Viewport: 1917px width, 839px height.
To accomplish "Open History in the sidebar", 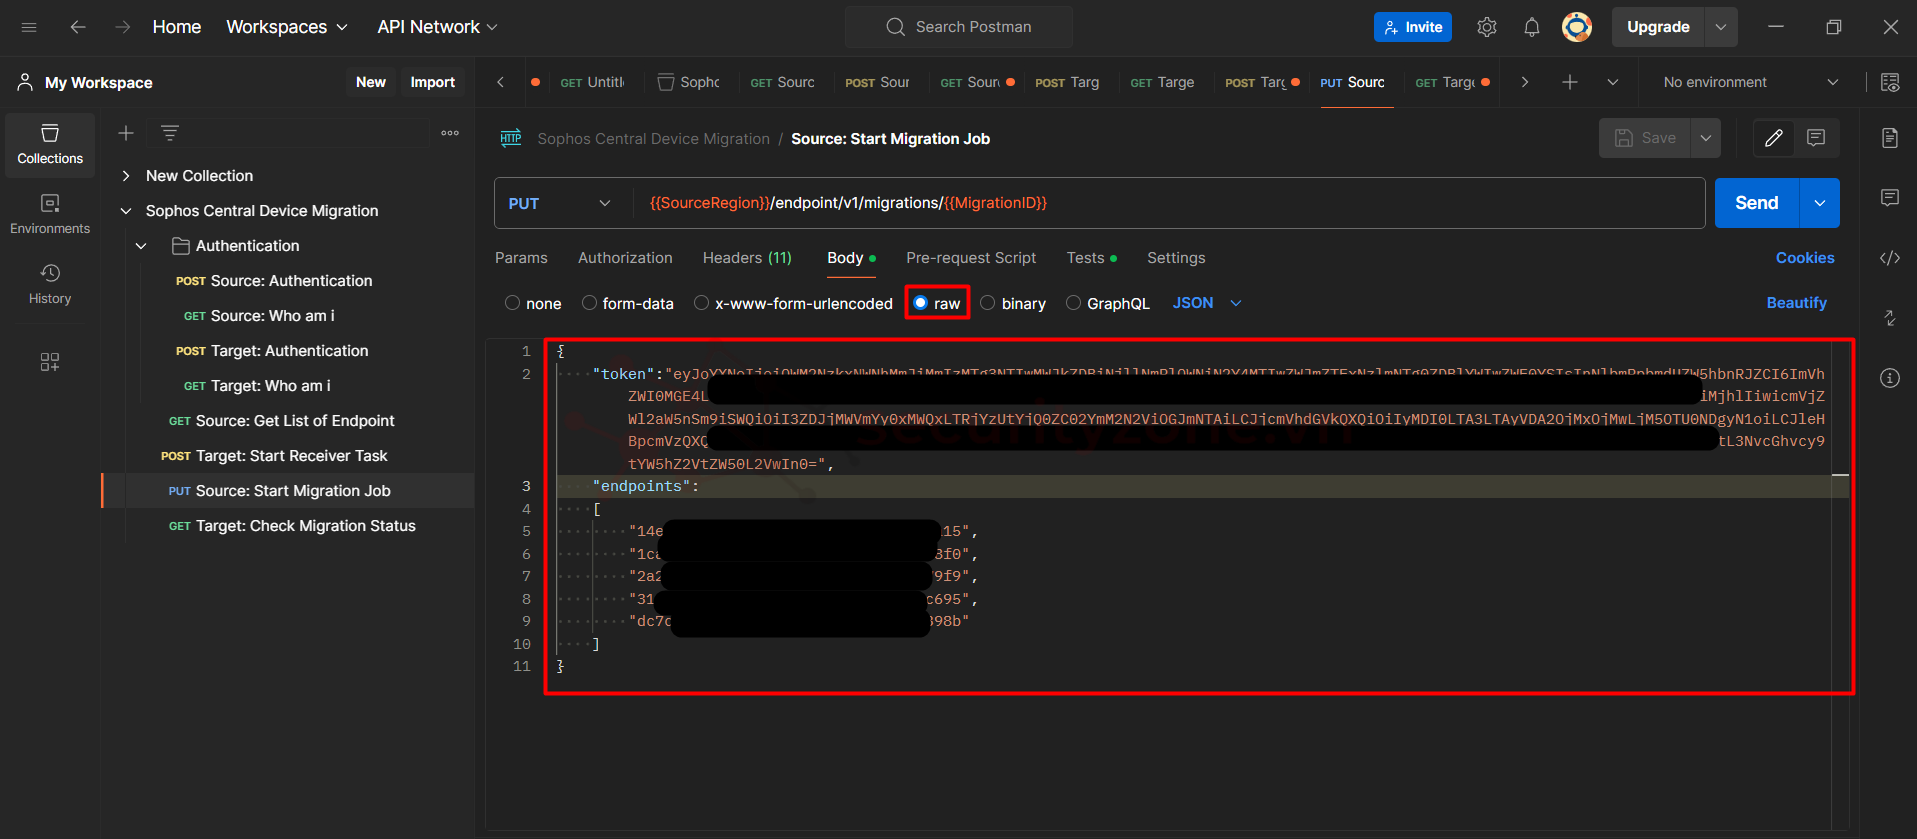I will (50, 285).
